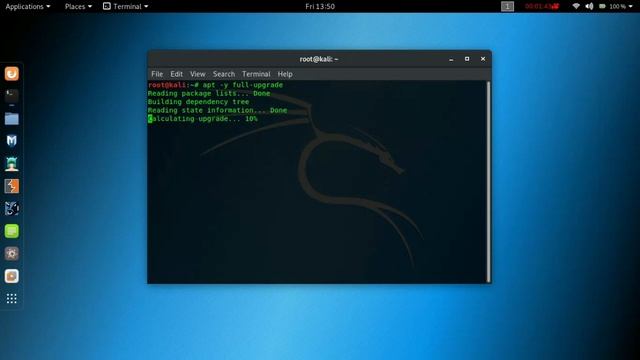Image resolution: width=640 pixels, height=360 pixels.
Task: Click the battery status icon
Action: (602, 6)
